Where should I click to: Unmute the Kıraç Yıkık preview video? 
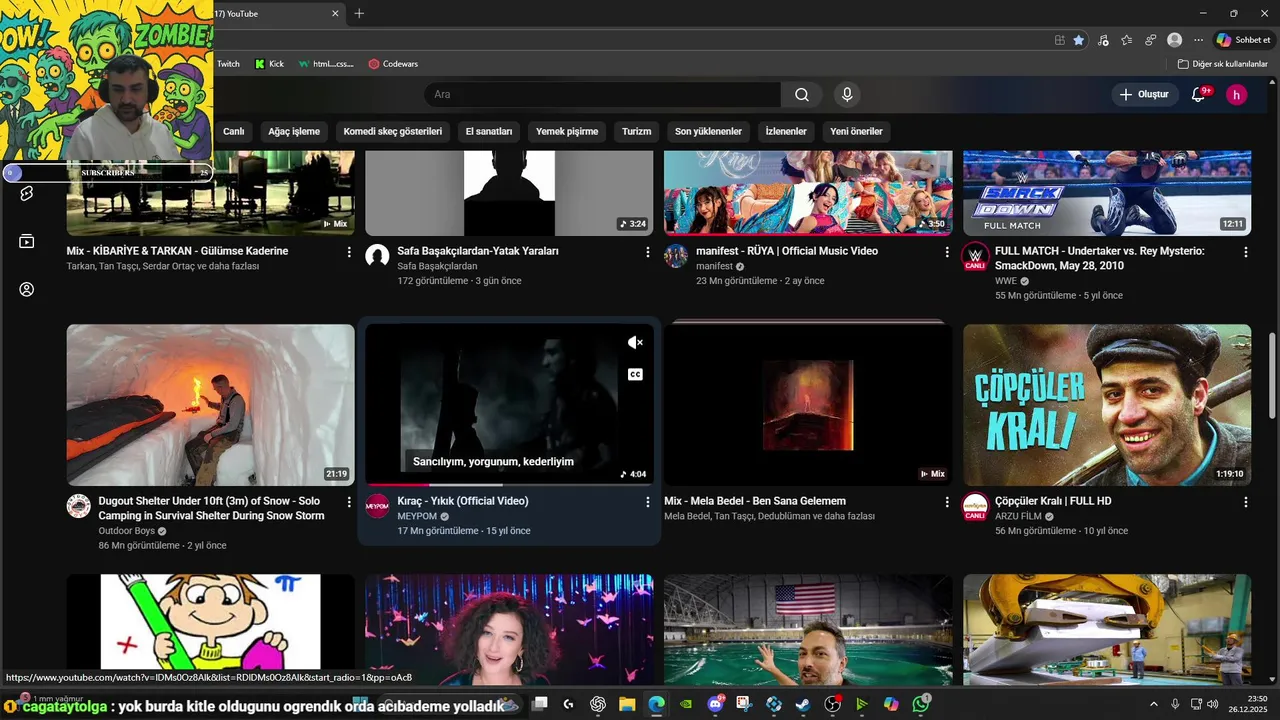tap(635, 342)
